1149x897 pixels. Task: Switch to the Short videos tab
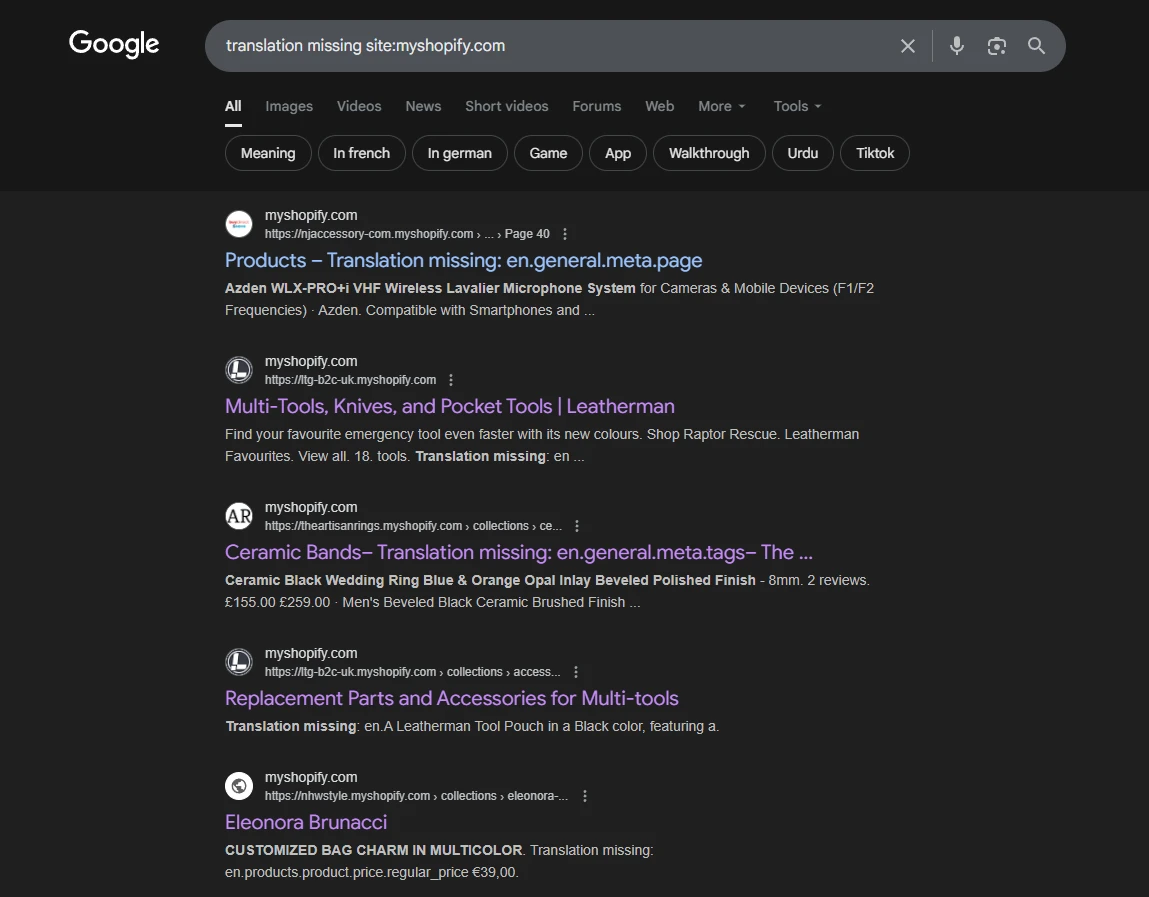506,106
